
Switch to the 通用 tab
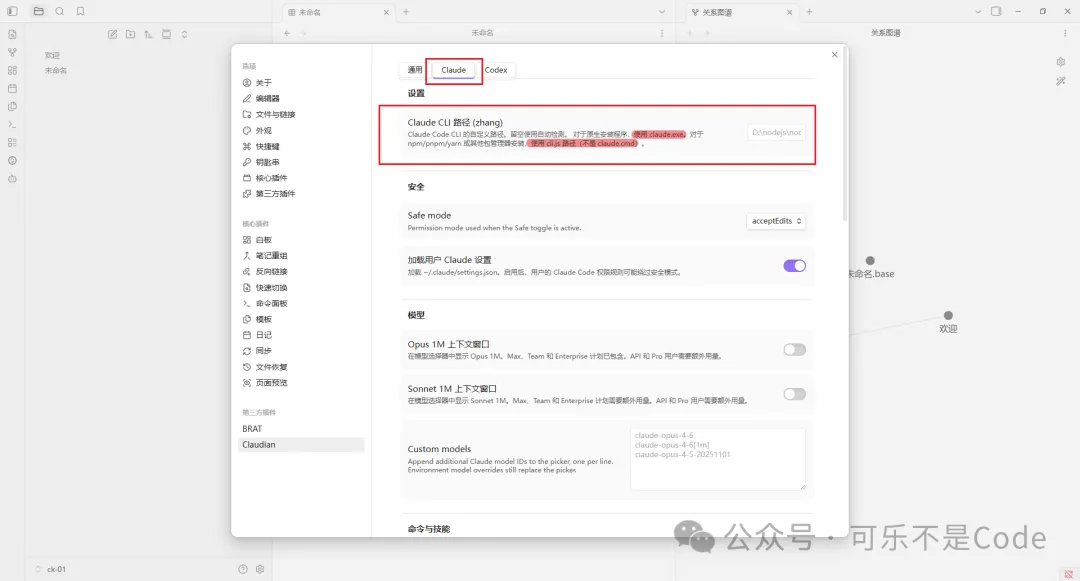pos(415,70)
